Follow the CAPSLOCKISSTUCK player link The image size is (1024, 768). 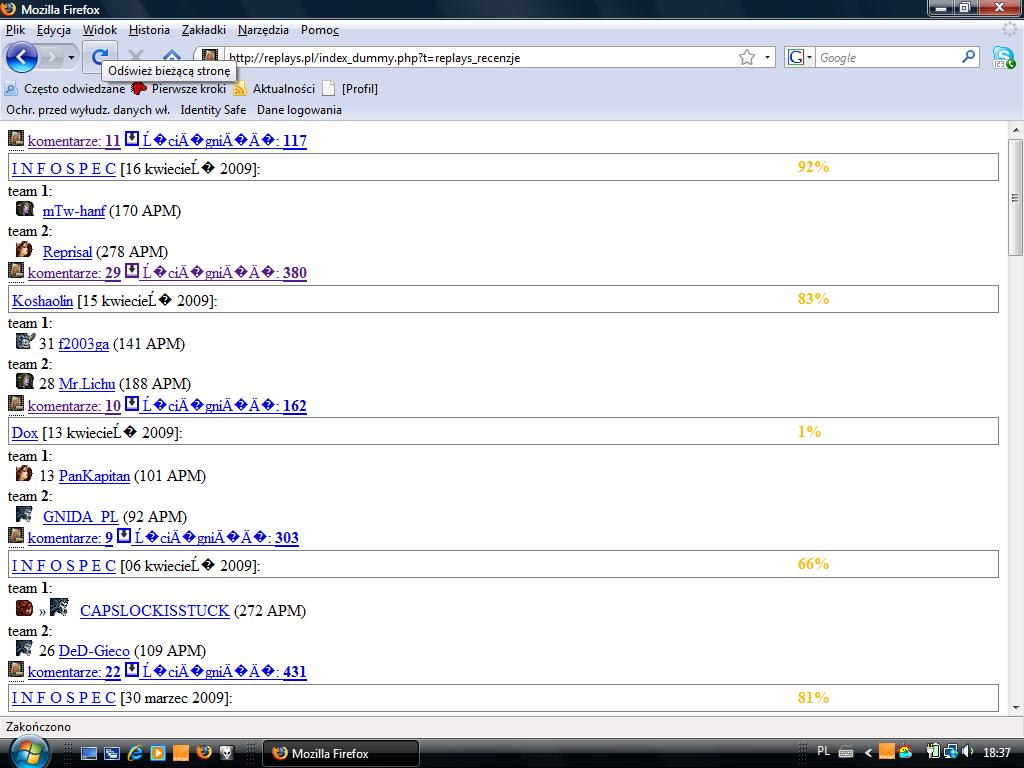[x=154, y=611]
